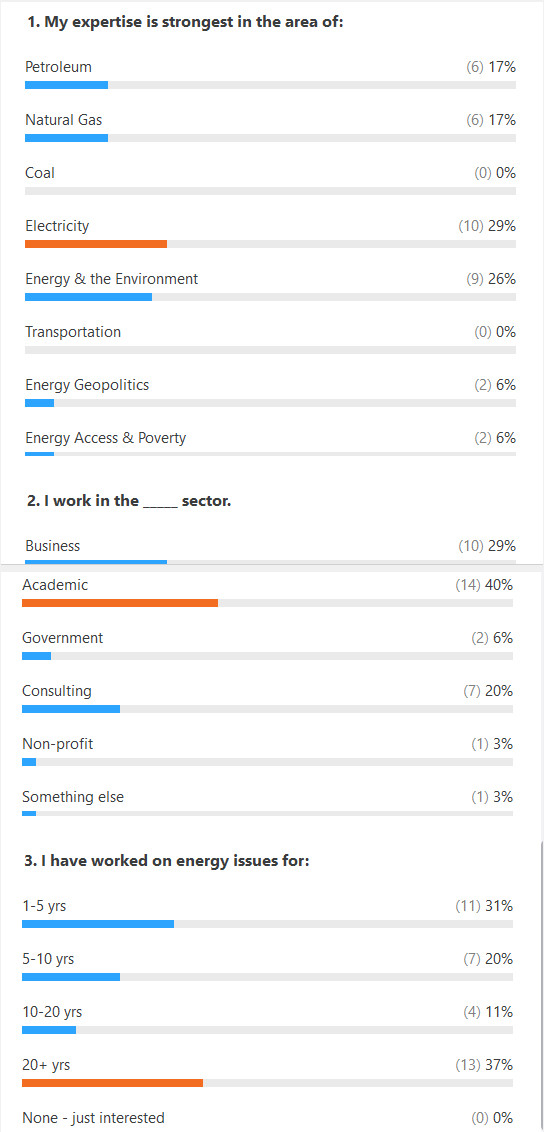Click the Energy Geopolitics label
Image resolution: width=544 pixels, height=1132 pixels.
[87, 385]
